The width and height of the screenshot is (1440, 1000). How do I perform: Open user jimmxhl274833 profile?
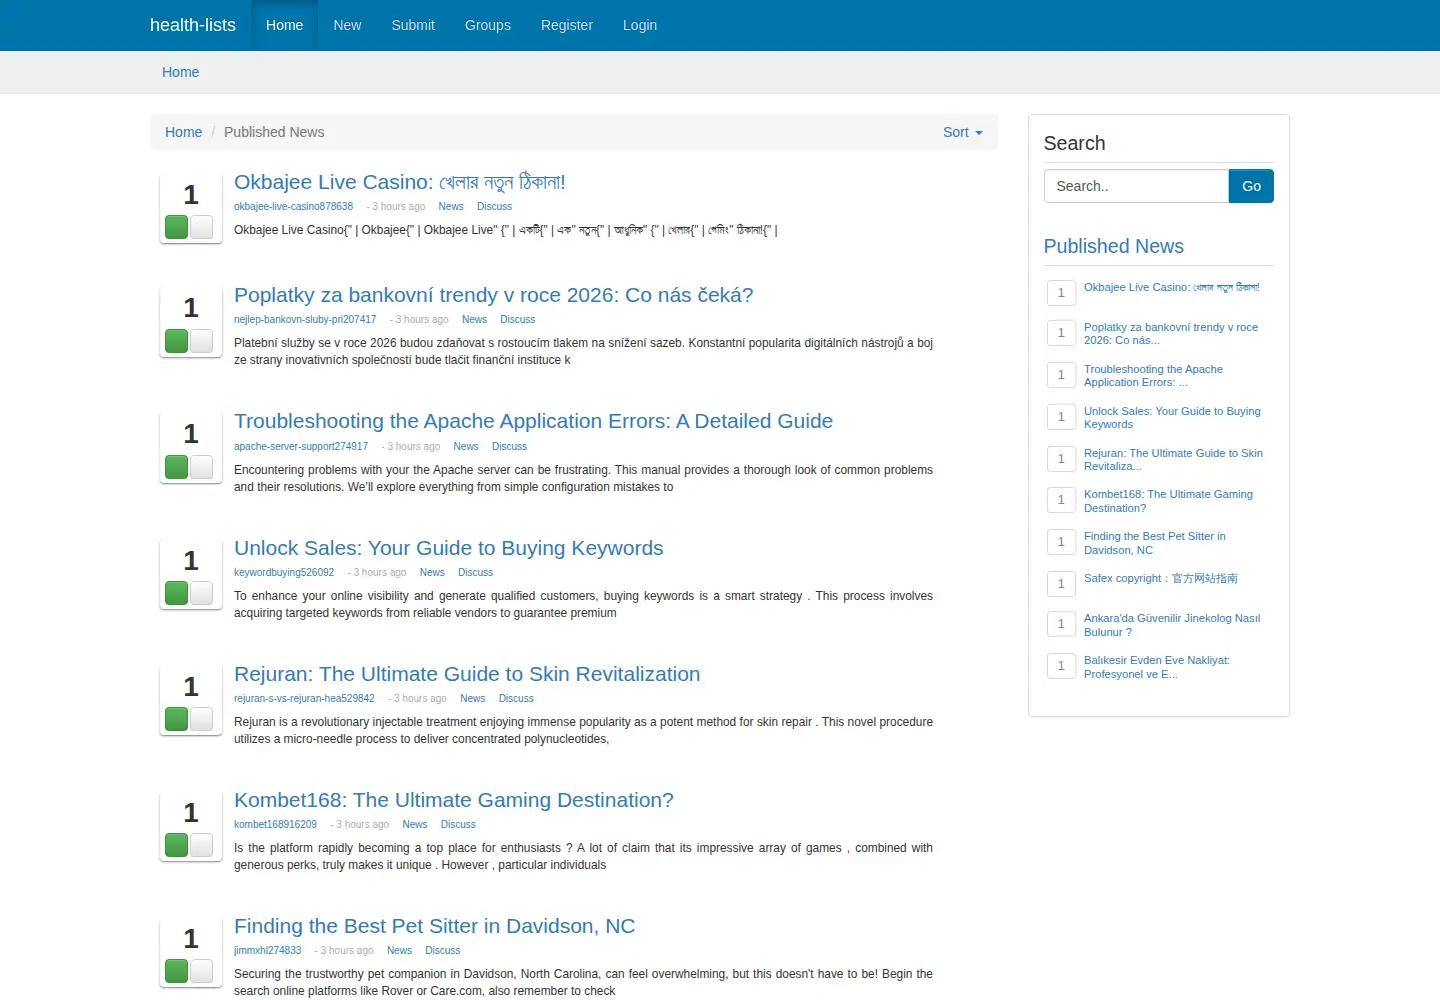click(267, 951)
